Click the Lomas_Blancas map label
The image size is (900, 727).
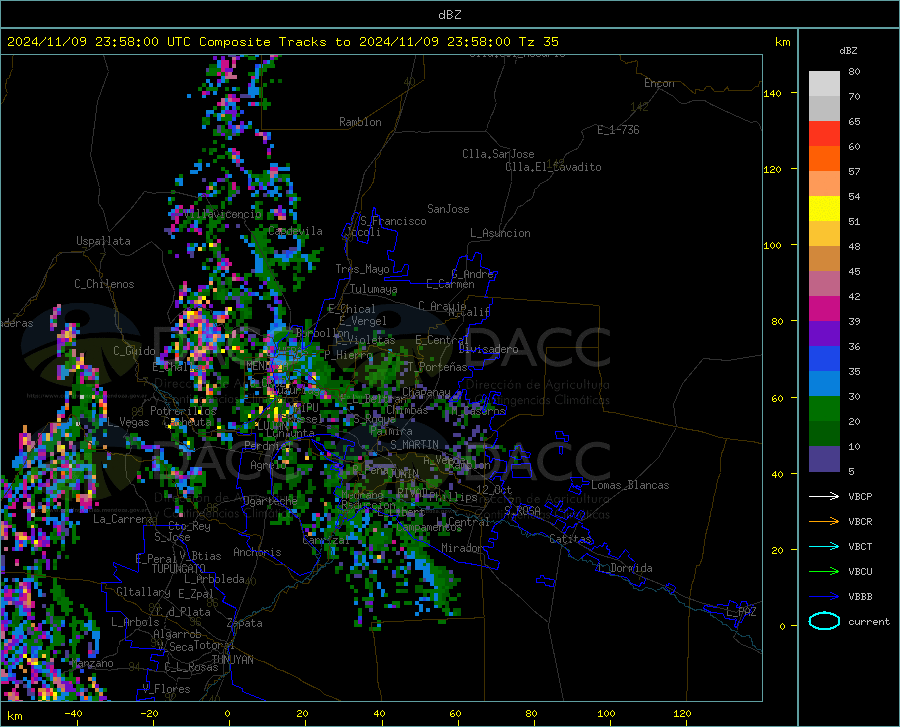coord(630,485)
